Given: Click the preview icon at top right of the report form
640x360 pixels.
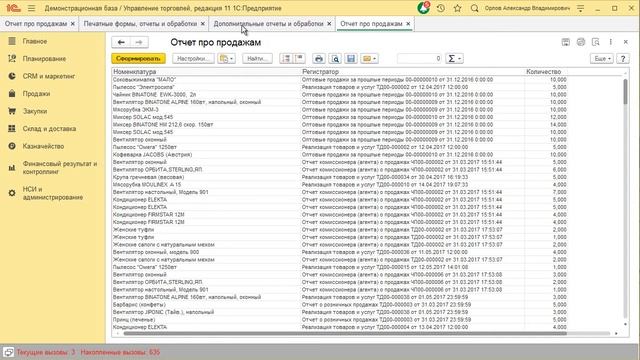Looking at the screenshot, I should click(x=596, y=42).
